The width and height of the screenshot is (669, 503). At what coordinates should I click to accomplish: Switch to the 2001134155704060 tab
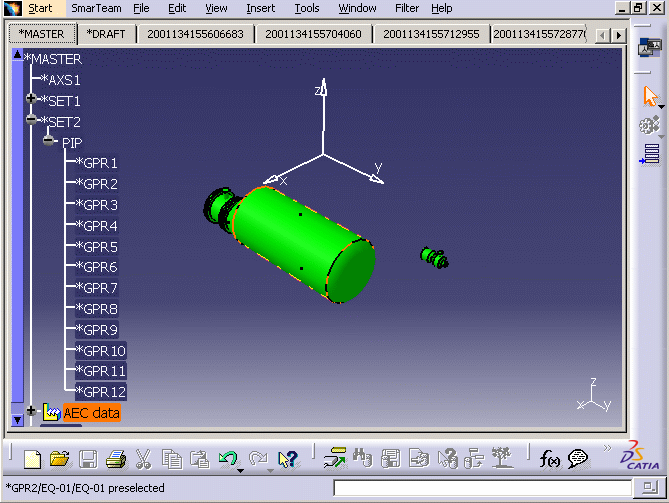tap(313, 34)
